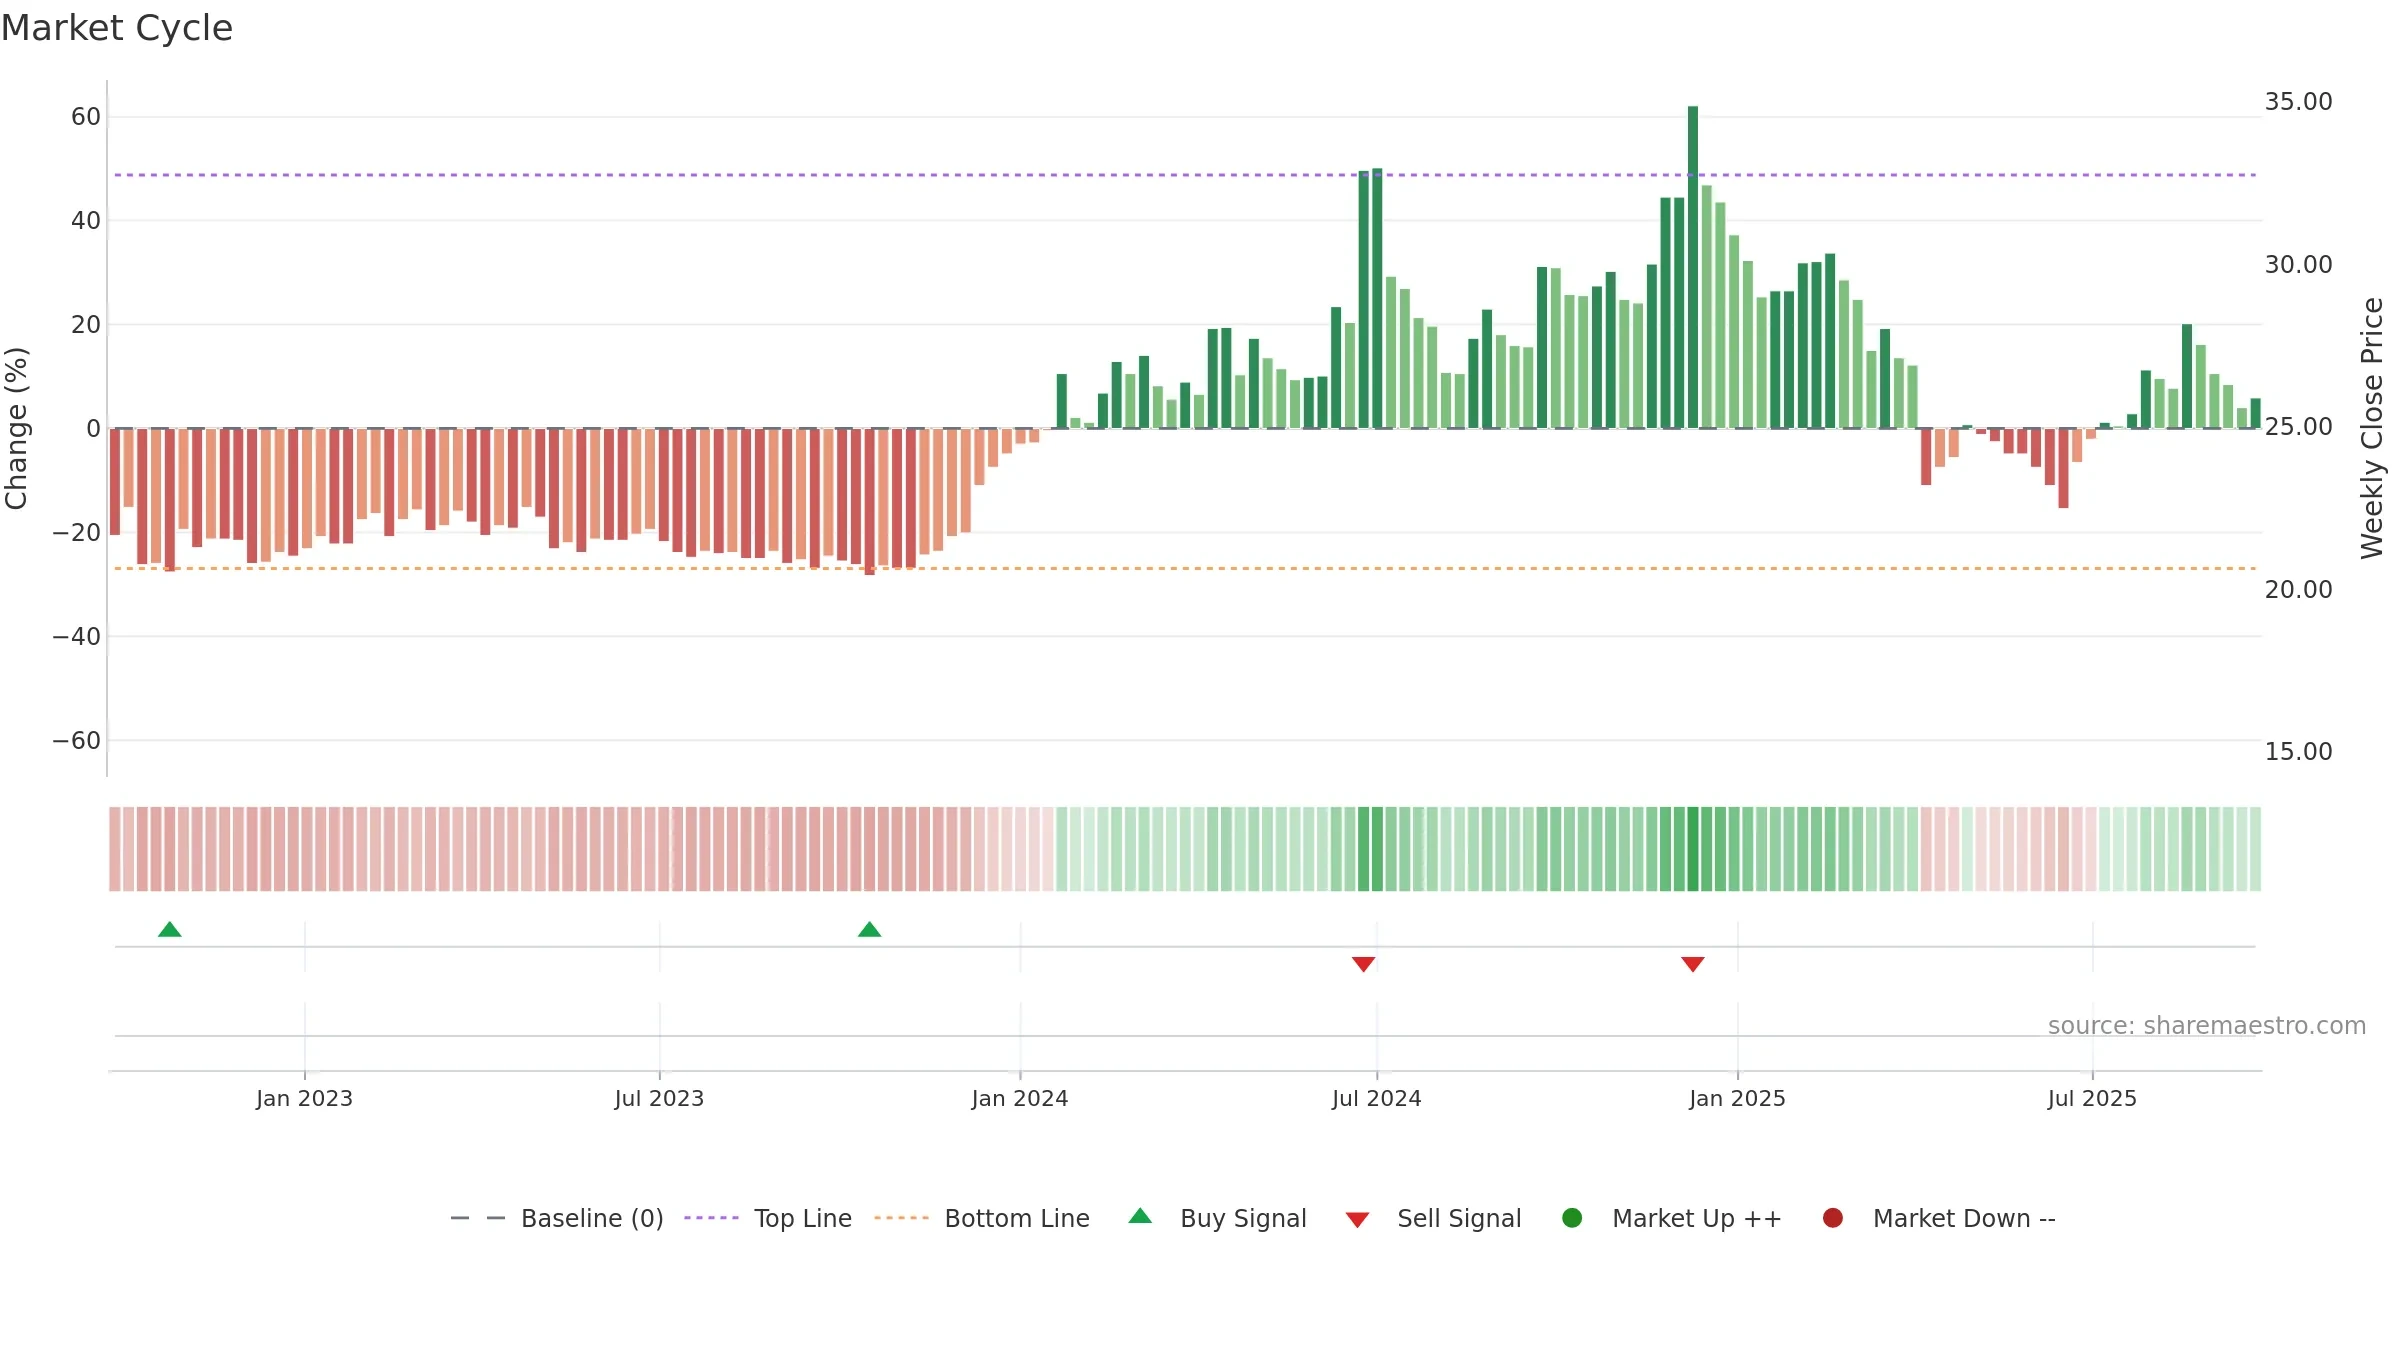Click the Market Cycle chart title
The image size is (2400, 1350).
click(117, 28)
